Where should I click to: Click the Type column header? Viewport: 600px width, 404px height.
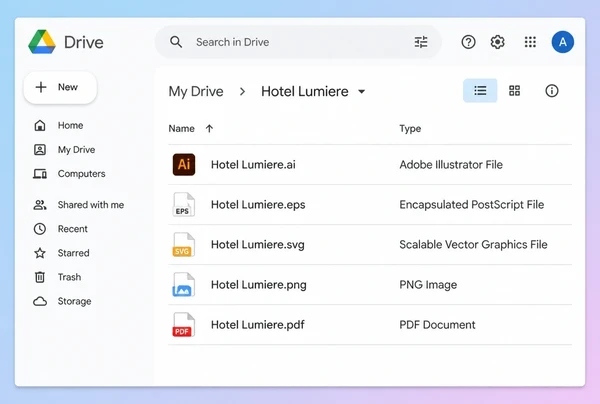pos(410,129)
